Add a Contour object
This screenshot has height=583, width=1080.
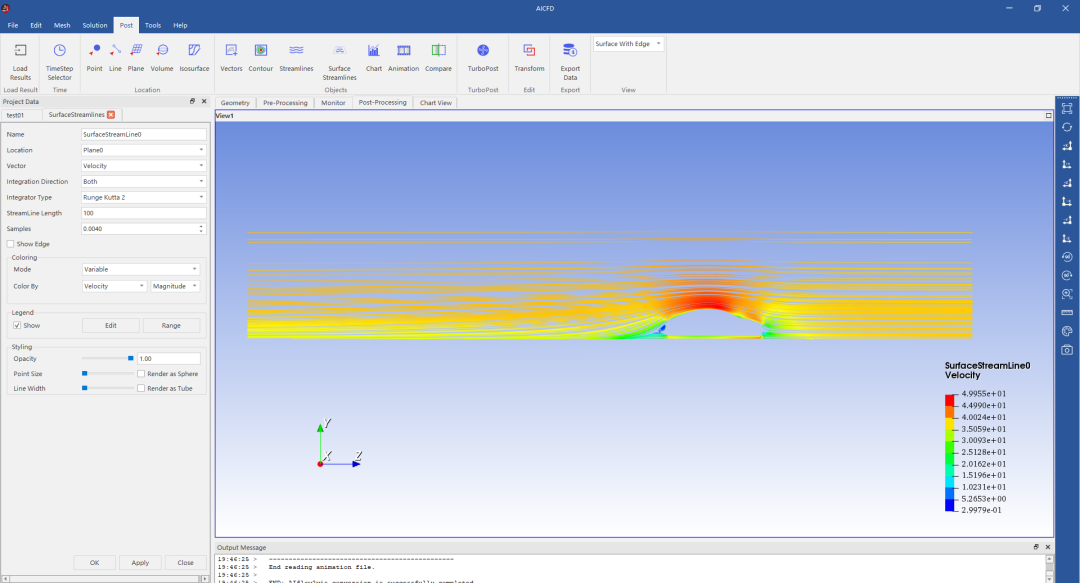click(260, 58)
